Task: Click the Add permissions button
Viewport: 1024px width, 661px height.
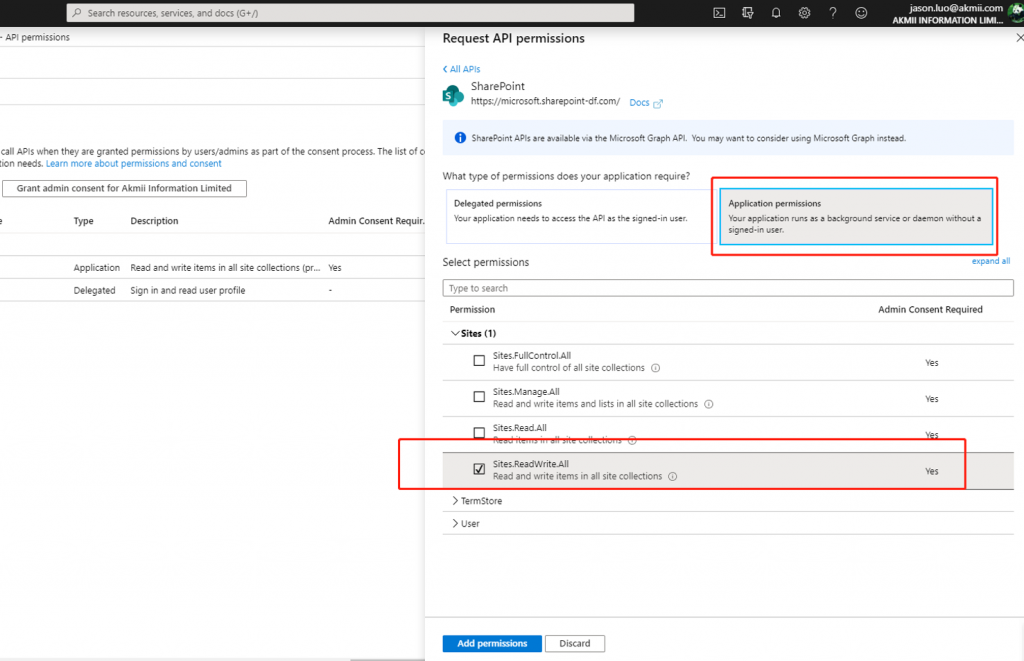Action: 492,643
